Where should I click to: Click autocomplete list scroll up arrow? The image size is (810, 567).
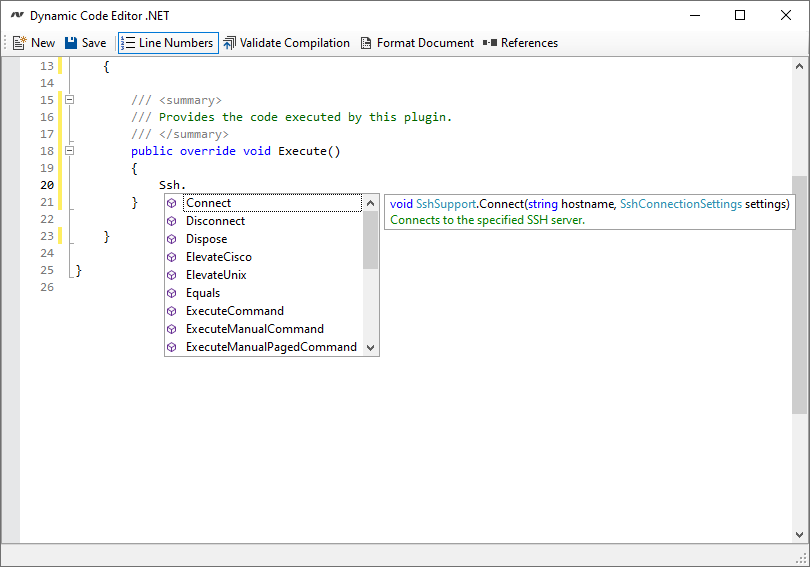[x=370, y=203]
